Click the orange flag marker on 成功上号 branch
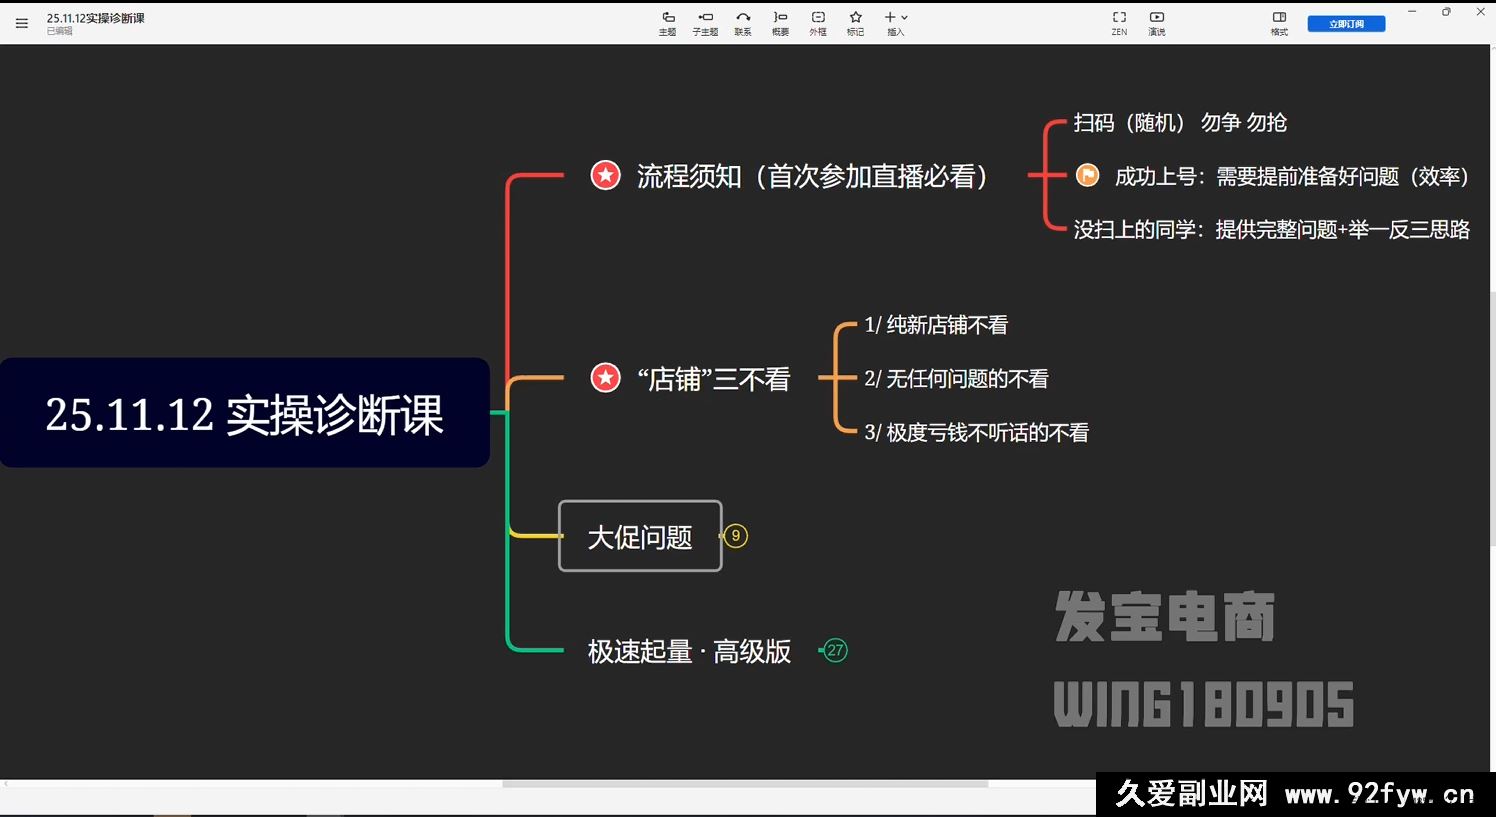This screenshot has width=1496, height=817. [1088, 176]
